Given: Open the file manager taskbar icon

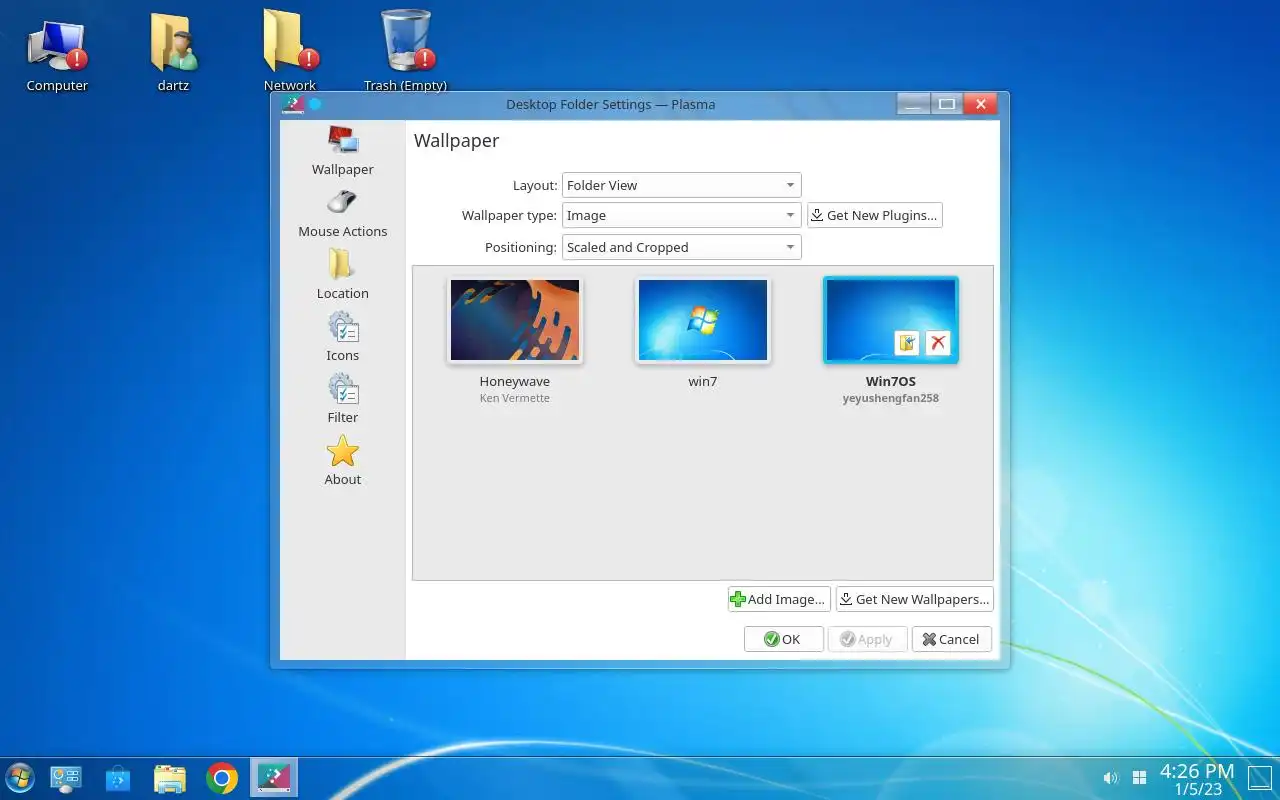Looking at the screenshot, I should (x=170, y=778).
